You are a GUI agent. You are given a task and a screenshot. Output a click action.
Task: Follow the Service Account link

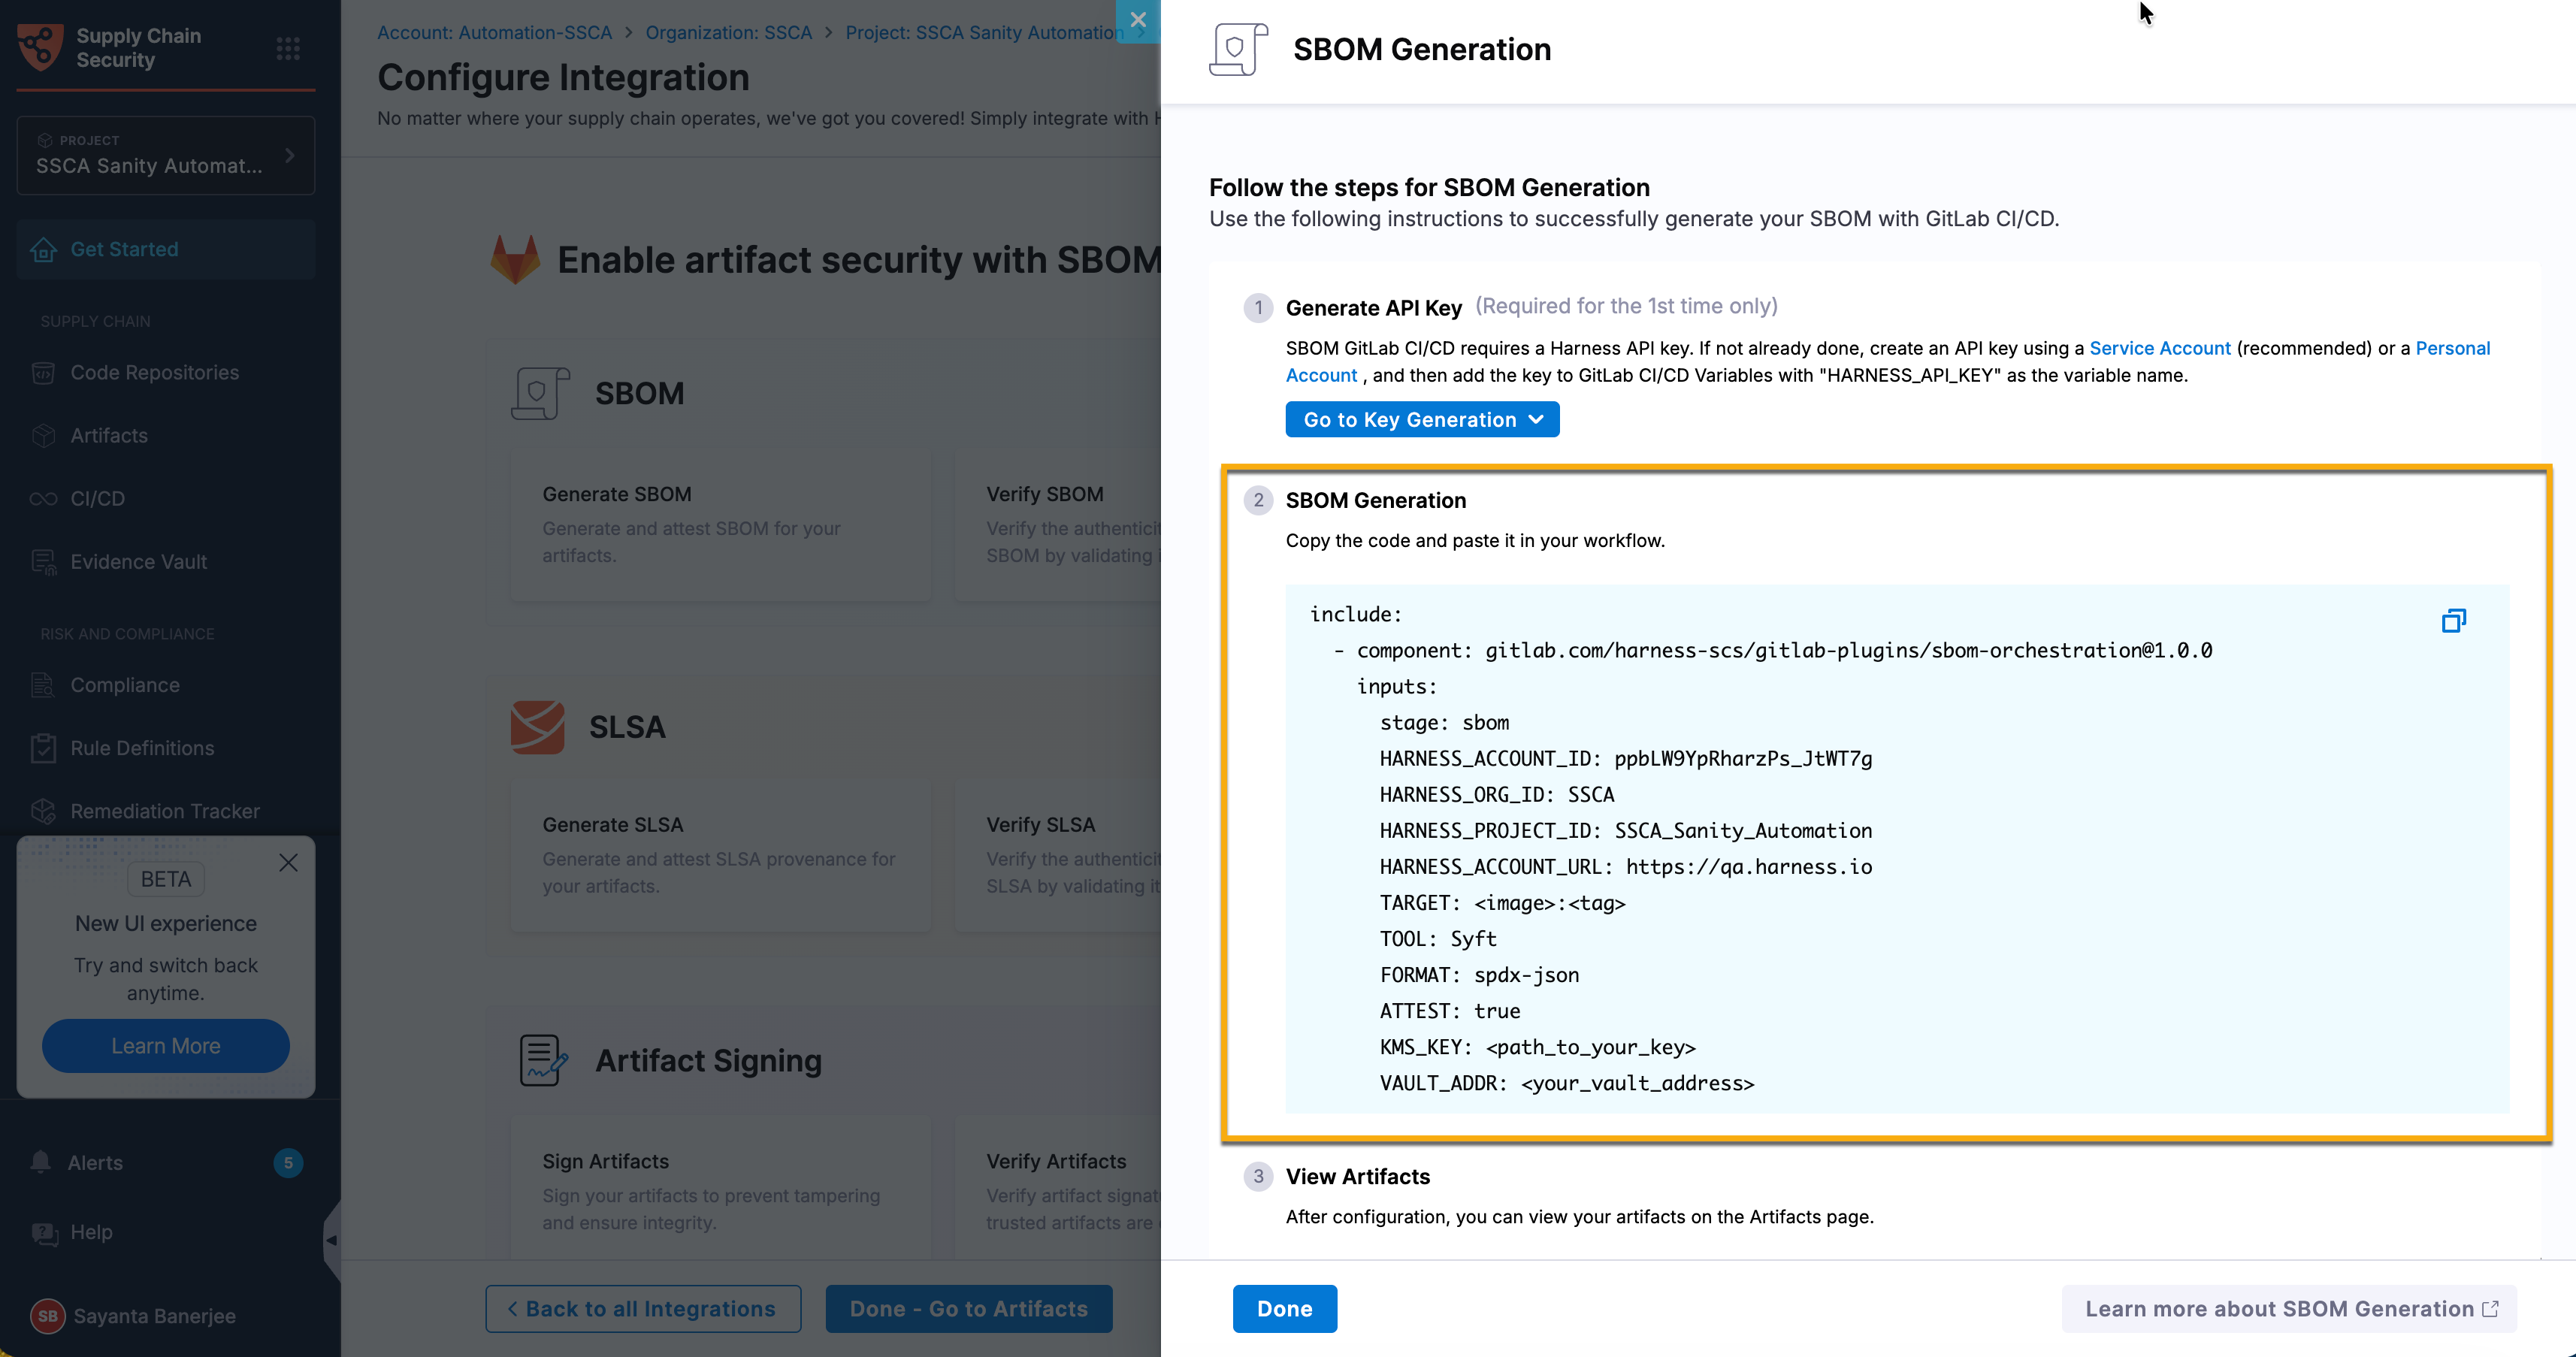point(2160,348)
